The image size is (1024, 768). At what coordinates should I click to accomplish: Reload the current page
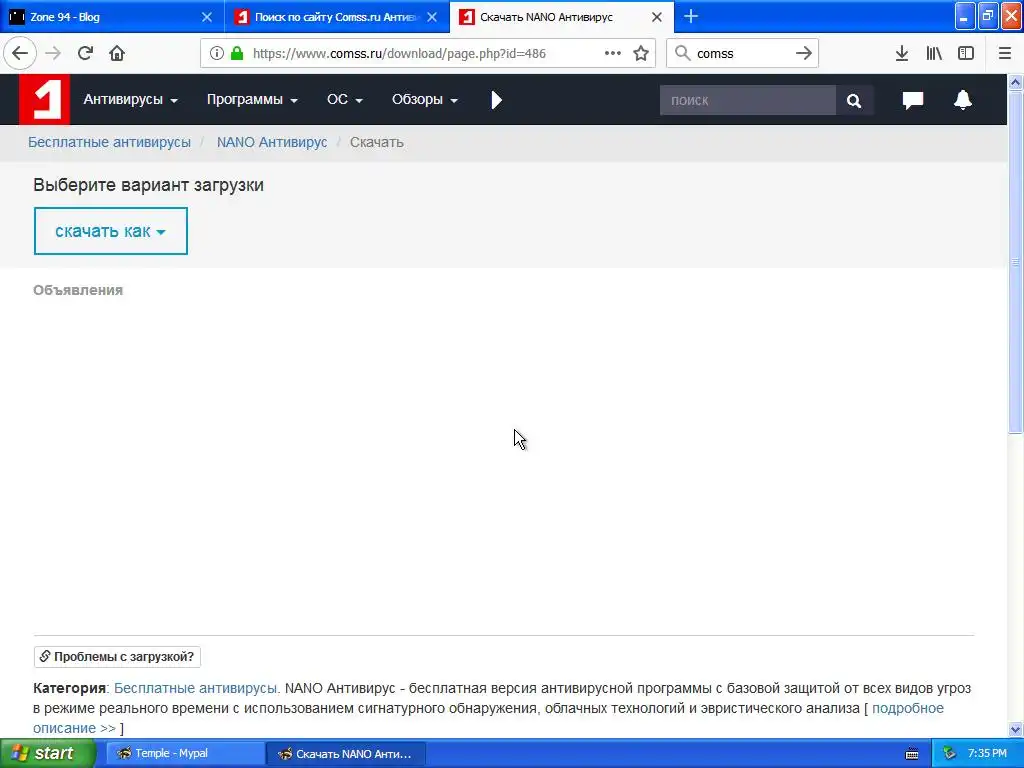[85, 54]
